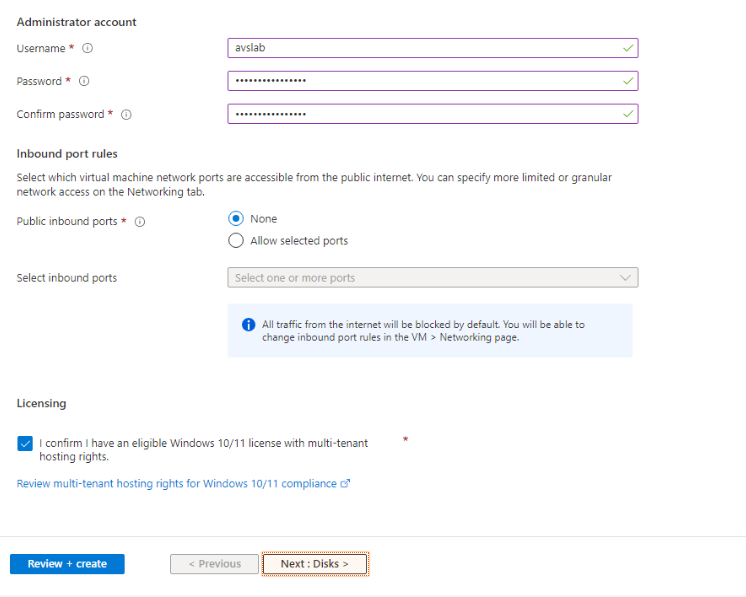Click into the Username field containing avslab
Viewport: 746px width, 597px height.
click(x=420, y=48)
